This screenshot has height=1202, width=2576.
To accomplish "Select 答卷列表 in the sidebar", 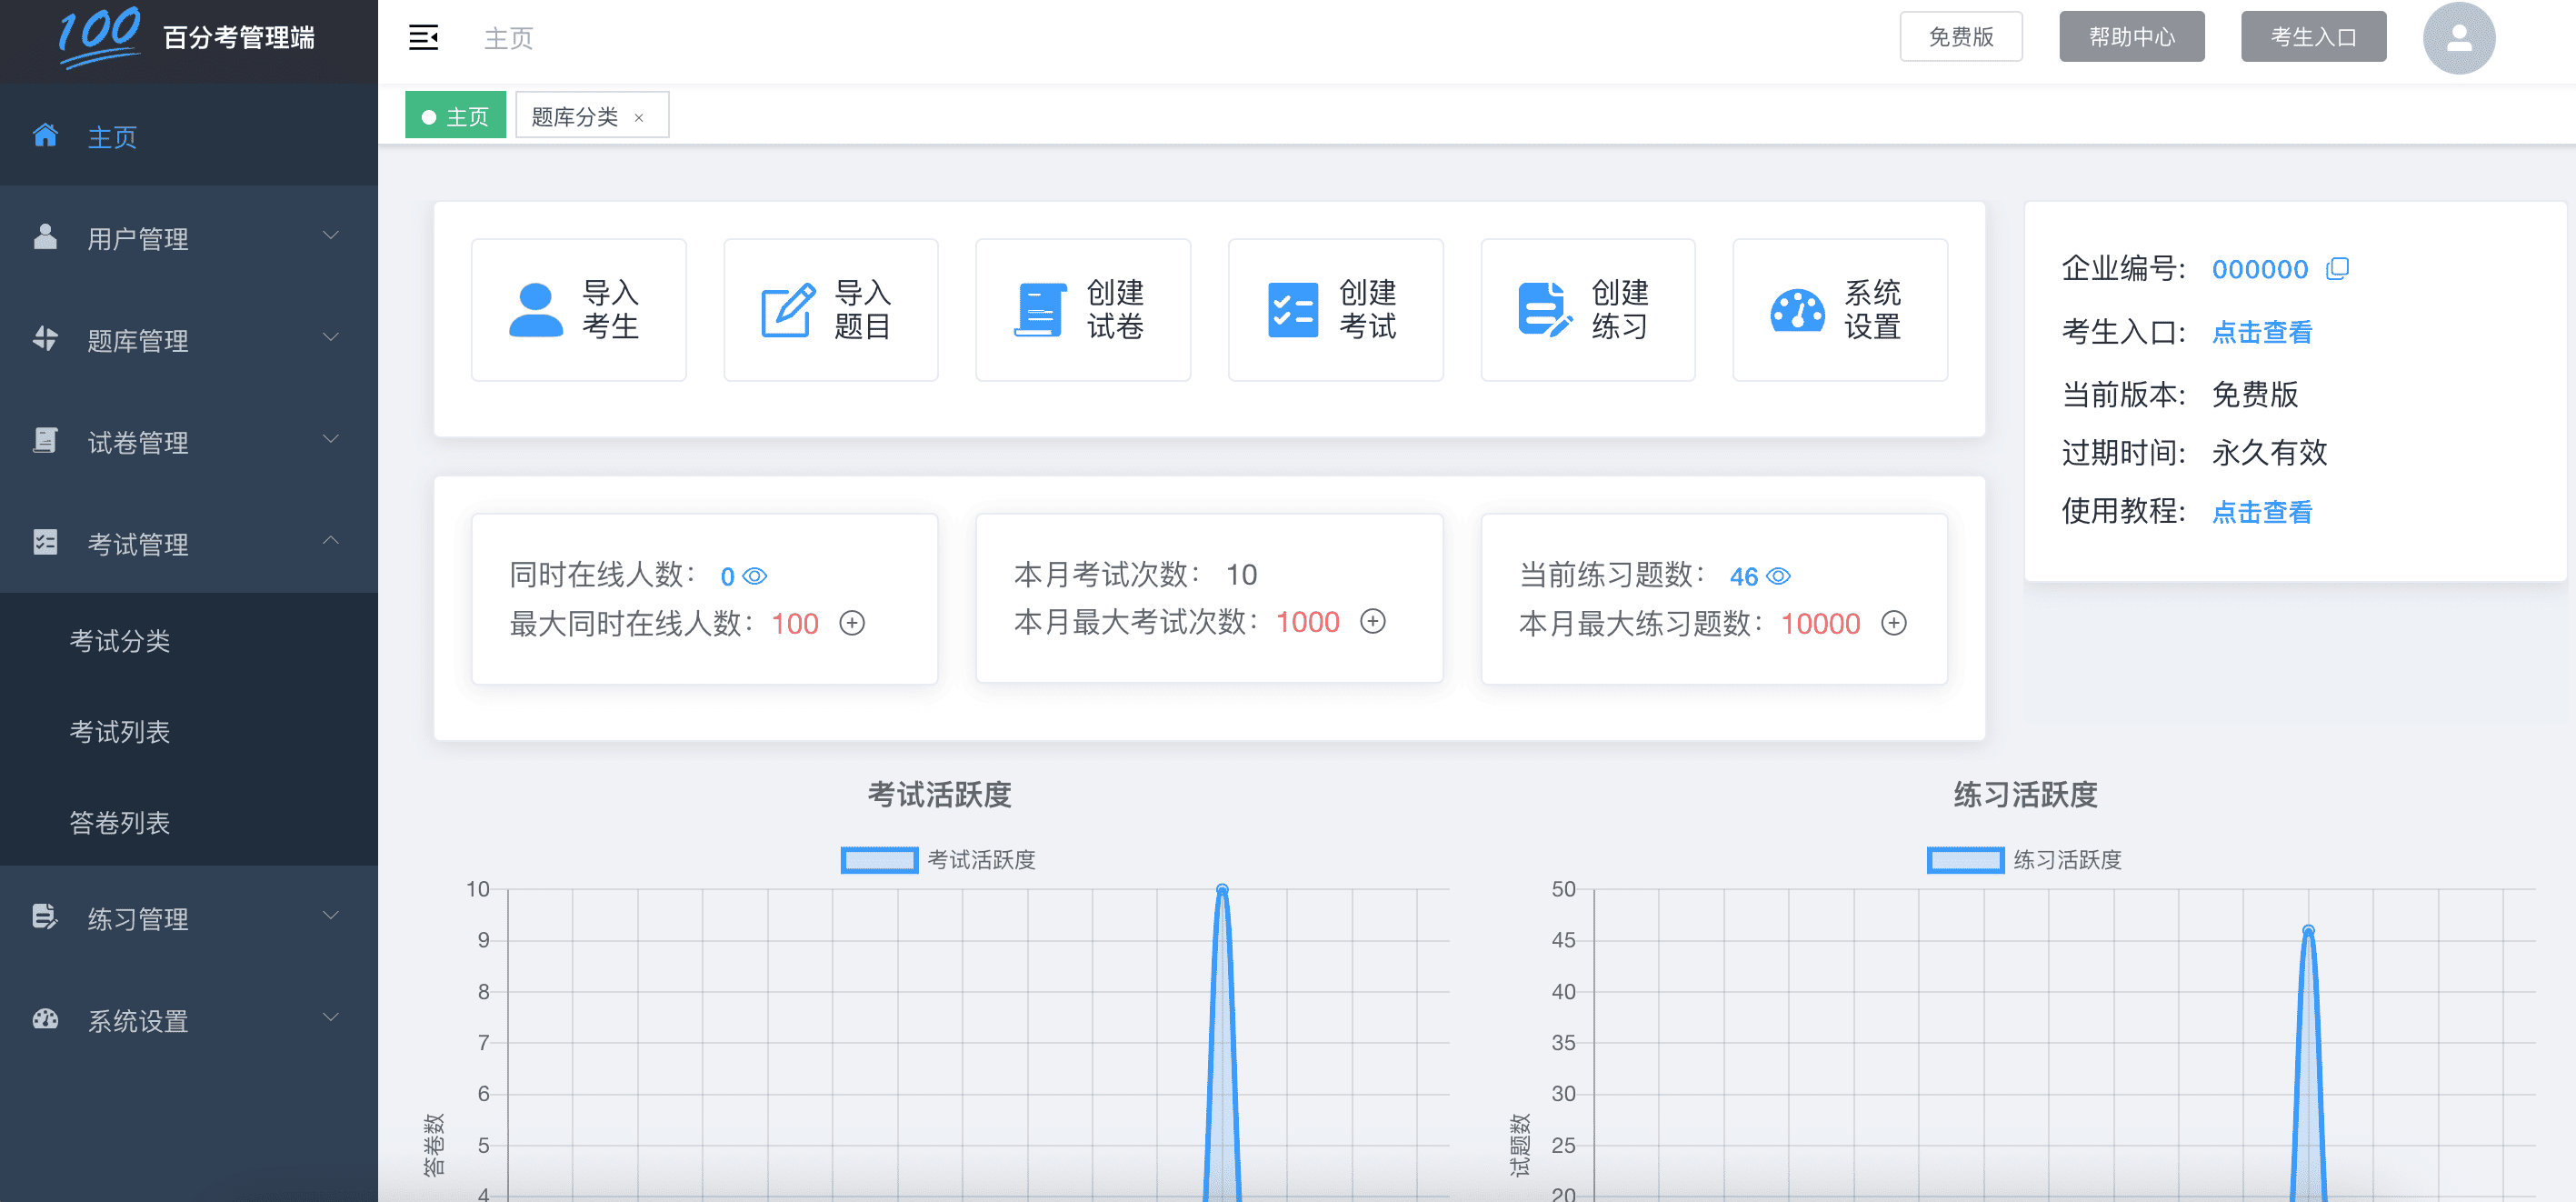I will coord(121,823).
